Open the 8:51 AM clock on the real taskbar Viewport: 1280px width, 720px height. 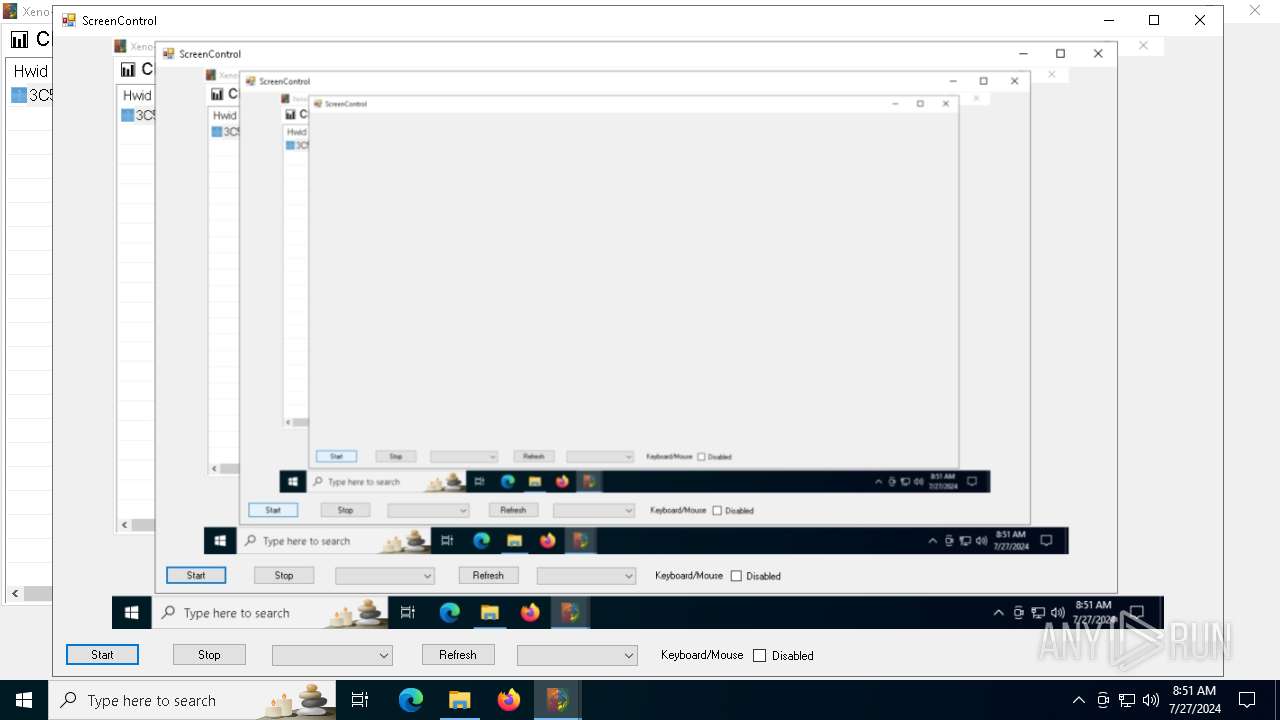[1194, 700]
